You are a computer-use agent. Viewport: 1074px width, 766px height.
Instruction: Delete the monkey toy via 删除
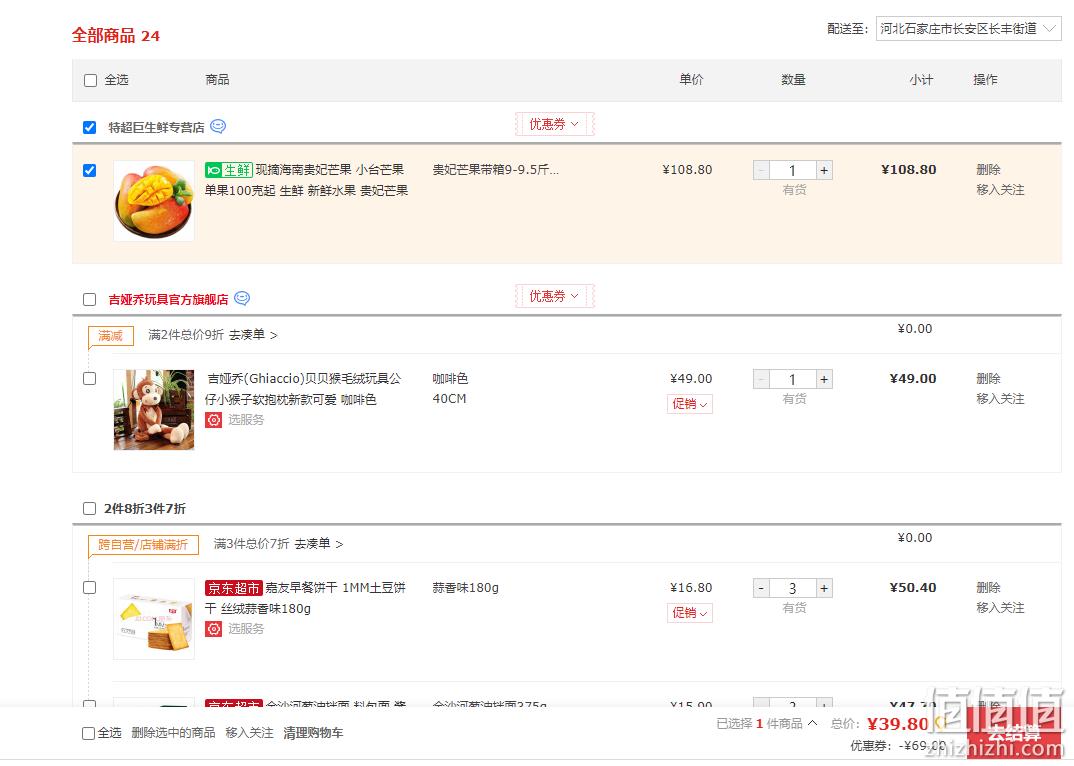click(988, 379)
